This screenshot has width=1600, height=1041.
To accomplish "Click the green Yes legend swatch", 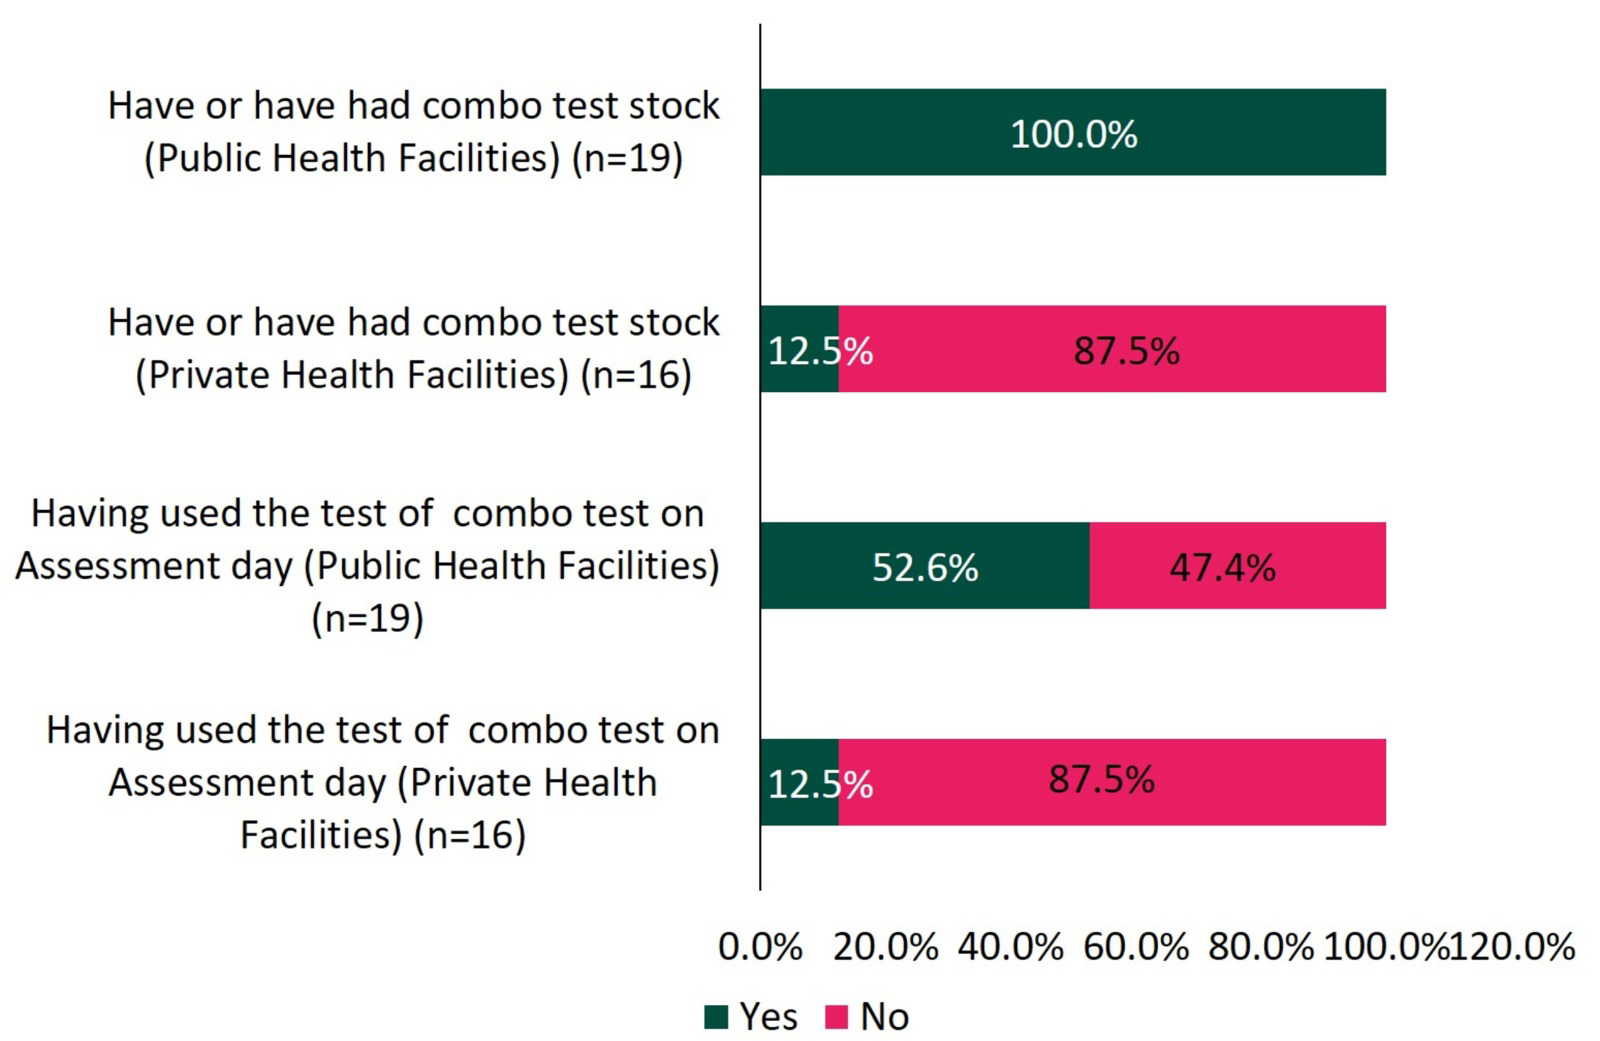I will (x=716, y=1017).
